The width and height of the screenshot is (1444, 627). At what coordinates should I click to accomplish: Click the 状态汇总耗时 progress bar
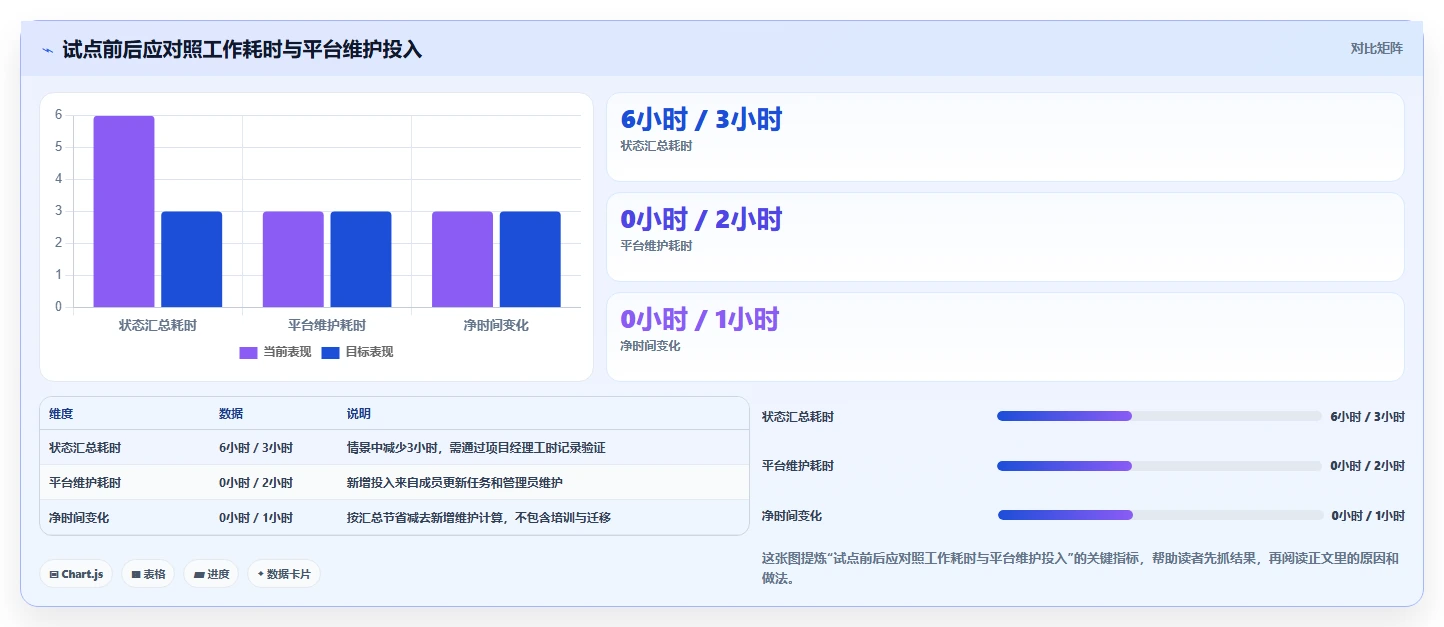[1159, 416]
